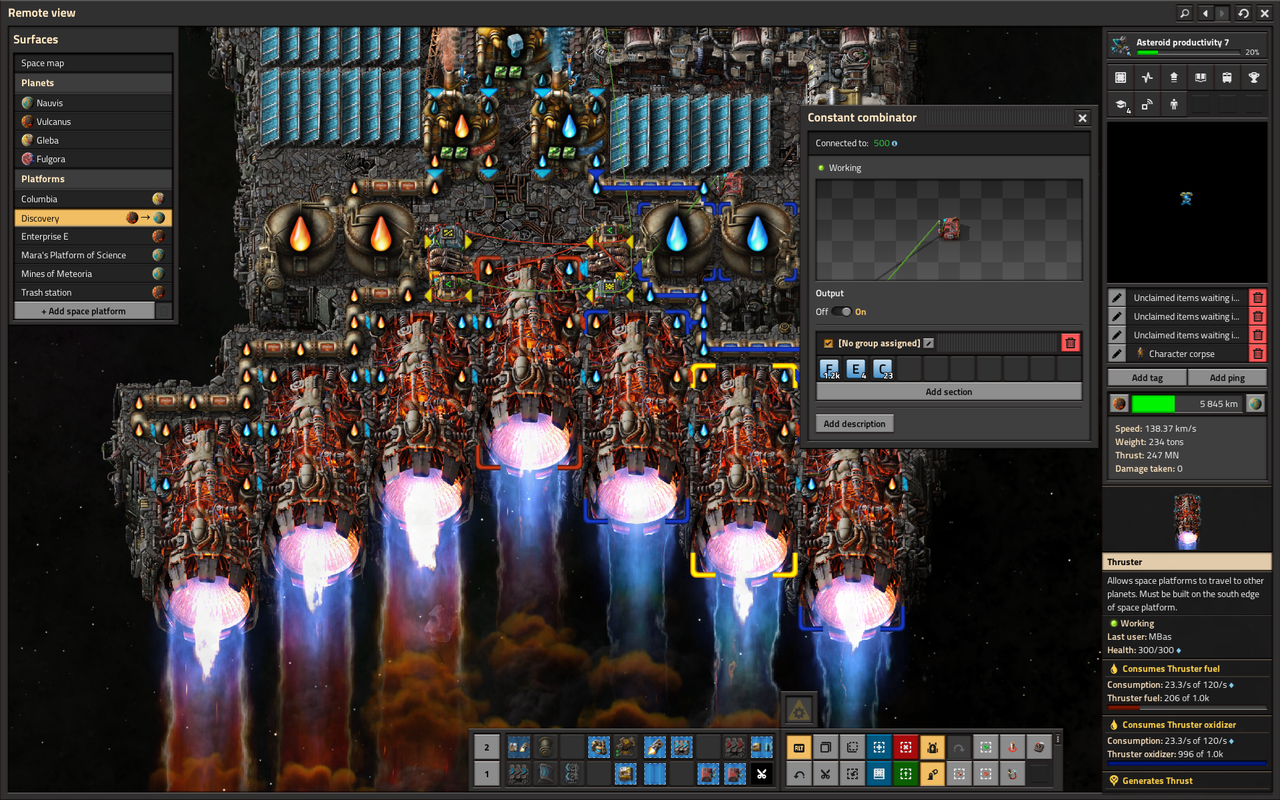
Task: Edit the Character corpse tag pencil
Action: point(1117,353)
